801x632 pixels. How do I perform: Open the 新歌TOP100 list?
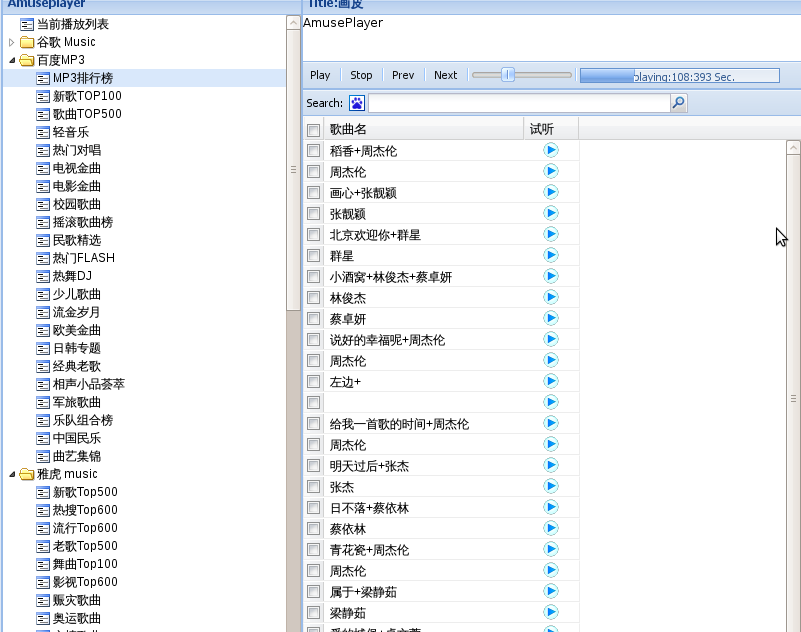point(87,96)
